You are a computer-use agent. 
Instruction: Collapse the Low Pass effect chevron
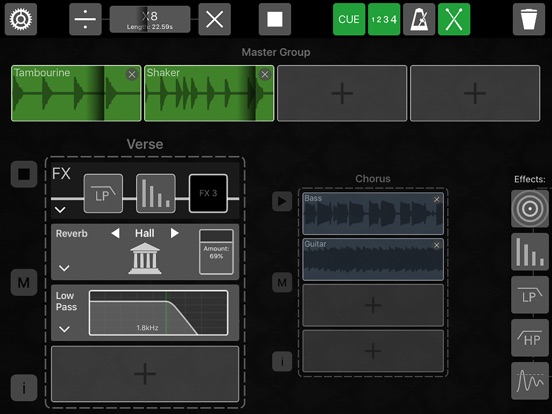pos(64,329)
